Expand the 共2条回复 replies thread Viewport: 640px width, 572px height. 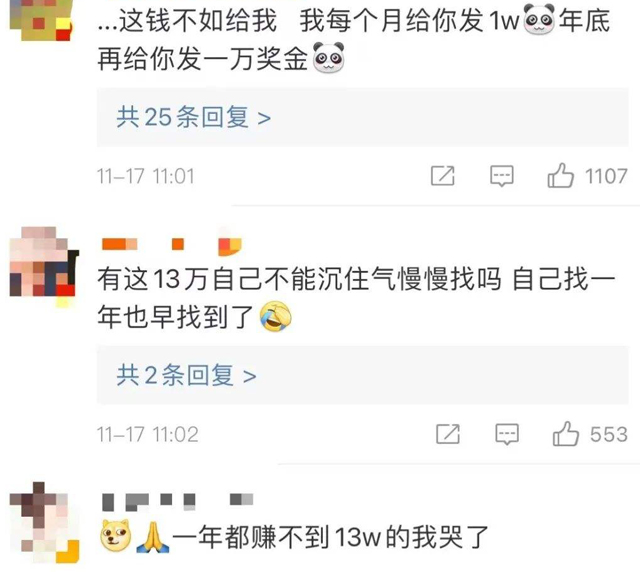[x=362, y=375]
